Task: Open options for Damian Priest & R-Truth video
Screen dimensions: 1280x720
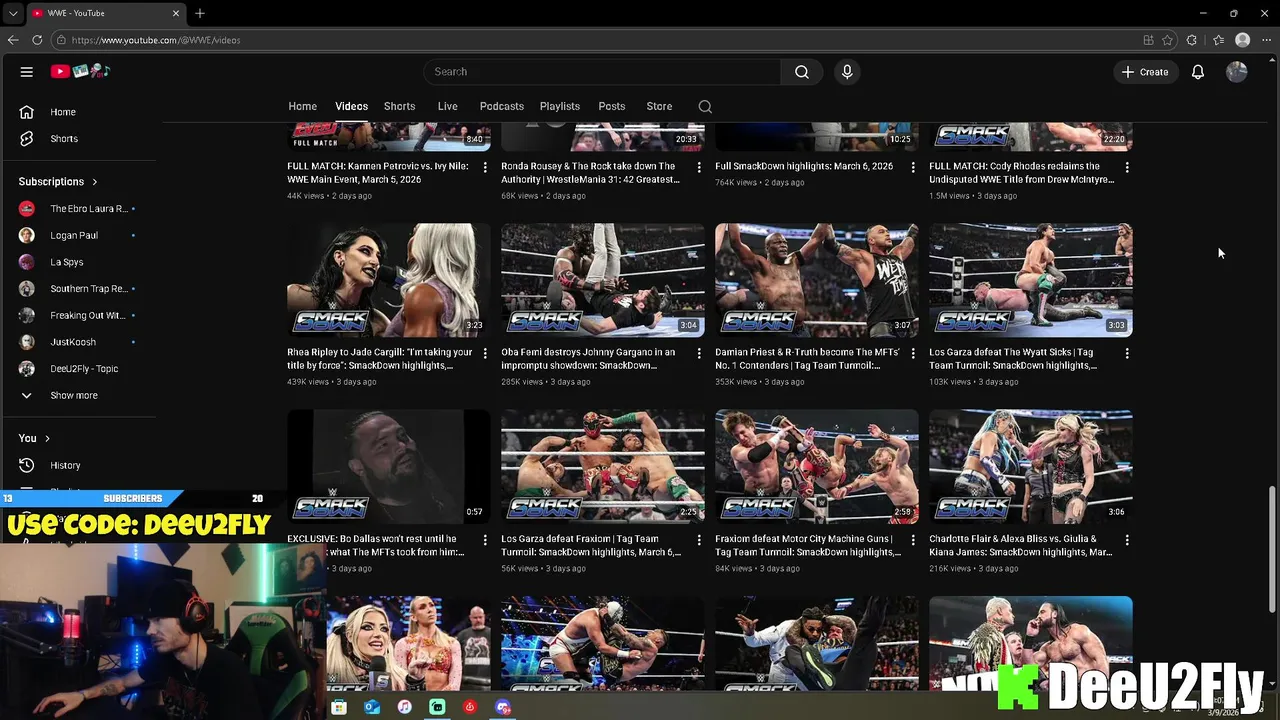Action: pyautogui.click(x=913, y=353)
